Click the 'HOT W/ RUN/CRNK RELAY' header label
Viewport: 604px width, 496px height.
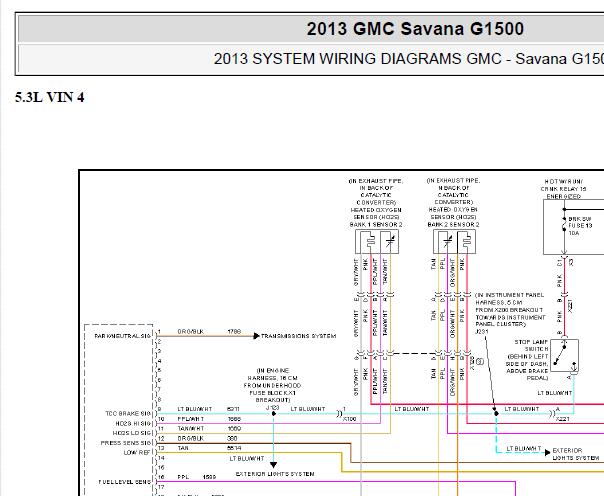(563, 189)
